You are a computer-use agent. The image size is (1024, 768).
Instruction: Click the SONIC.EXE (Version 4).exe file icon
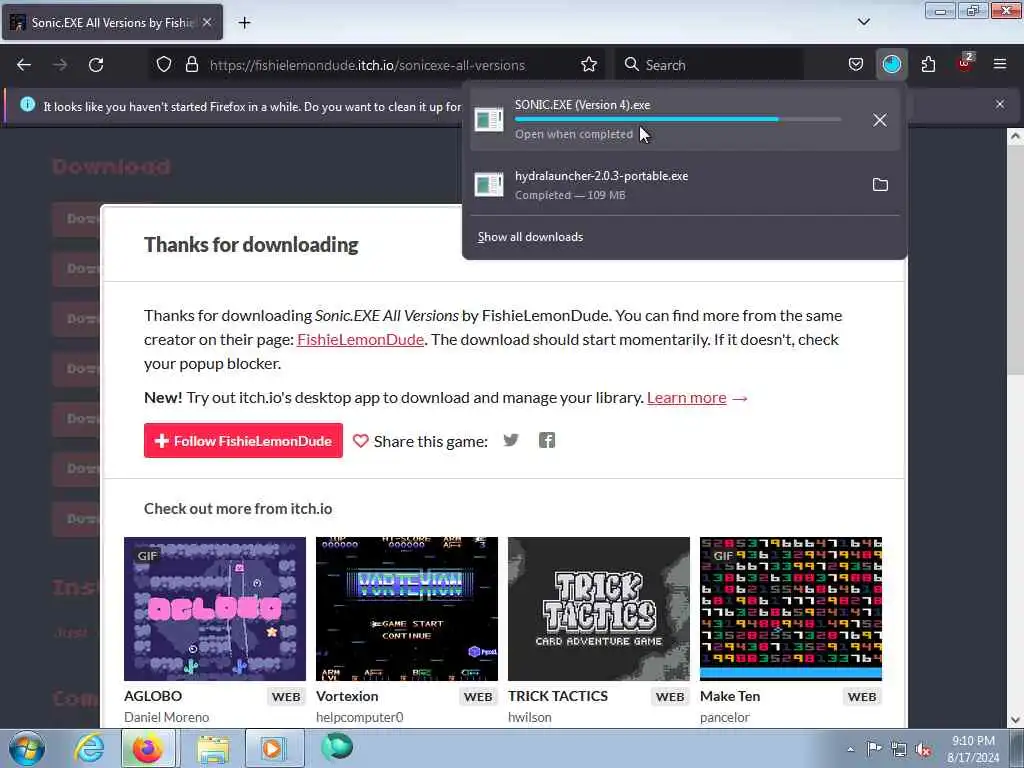coord(489,120)
